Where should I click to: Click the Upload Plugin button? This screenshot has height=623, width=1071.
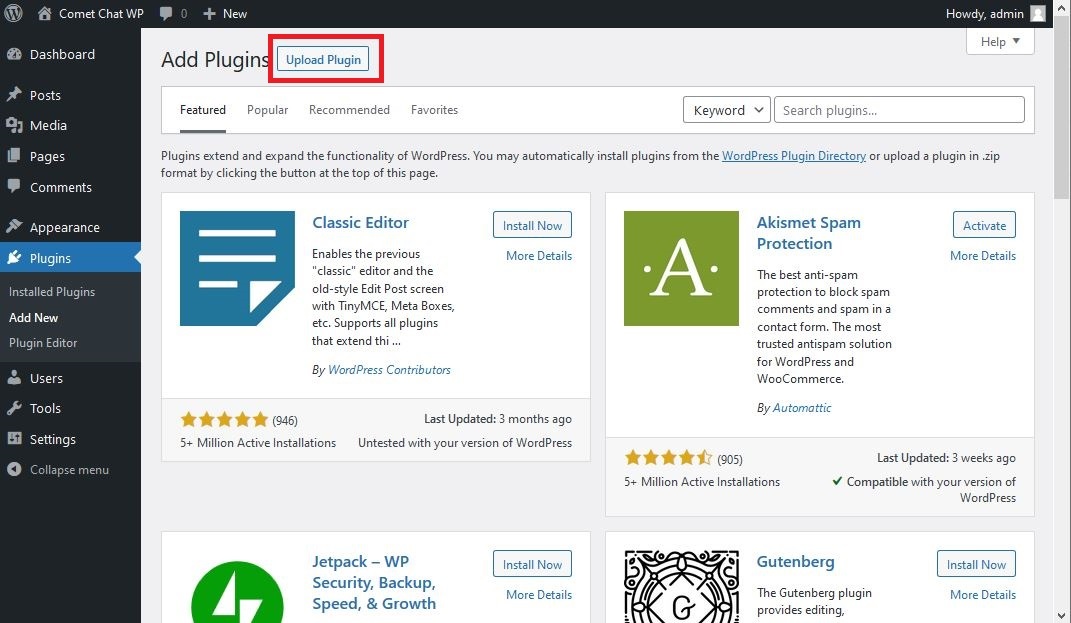coord(323,59)
